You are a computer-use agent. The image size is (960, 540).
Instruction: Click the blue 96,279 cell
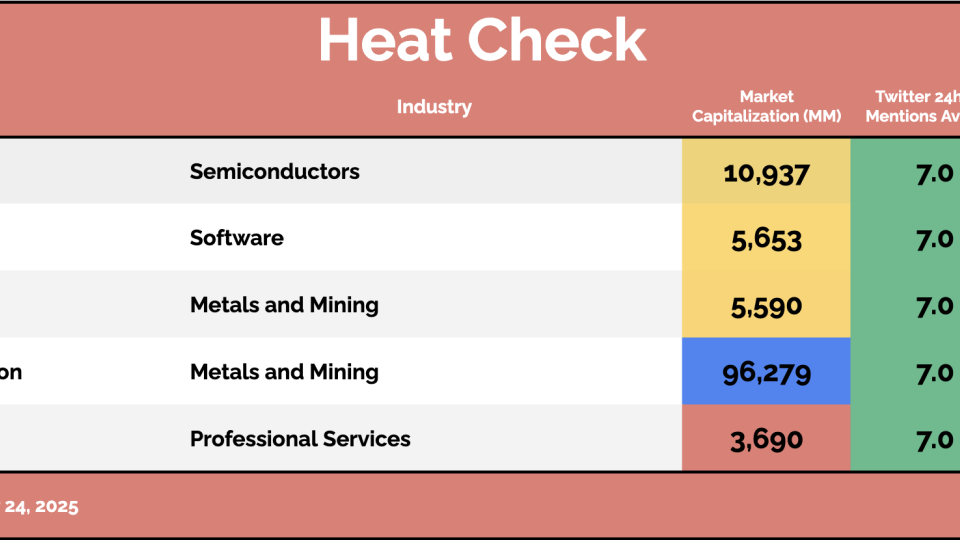pos(766,373)
